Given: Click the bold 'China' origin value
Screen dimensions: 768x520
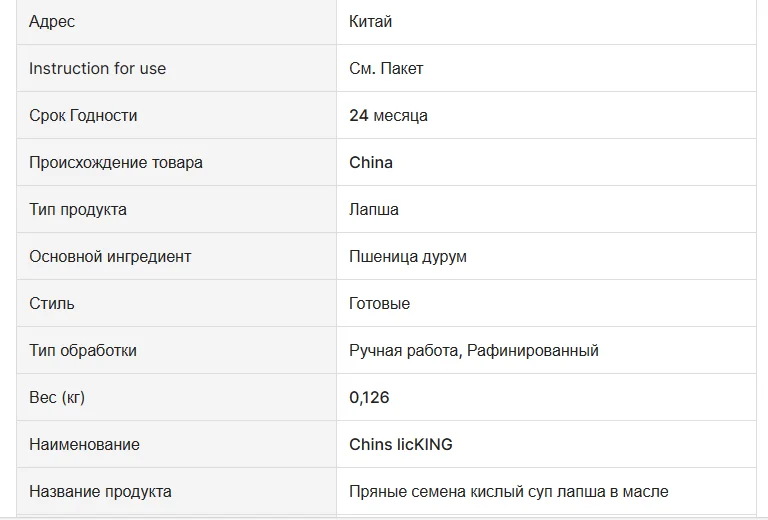Looking at the screenshot, I should [371, 162].
